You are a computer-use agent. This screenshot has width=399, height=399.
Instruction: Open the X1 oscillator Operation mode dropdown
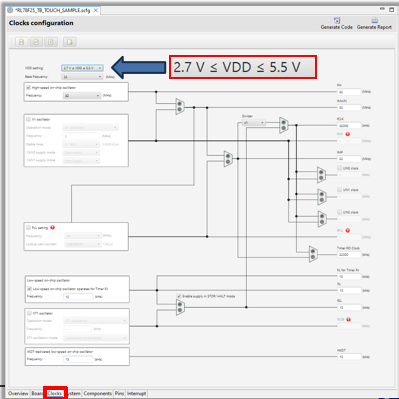pos(90,128)
